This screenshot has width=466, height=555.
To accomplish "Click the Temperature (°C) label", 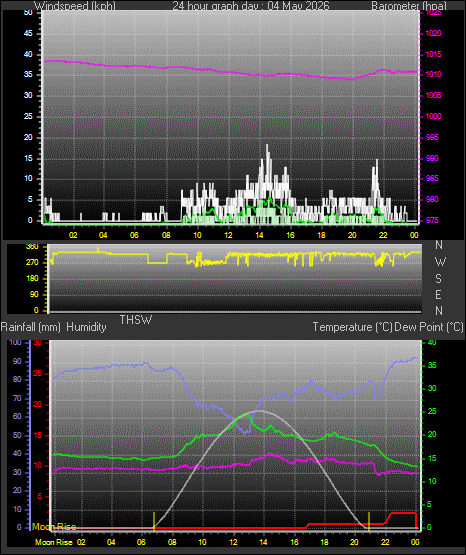I will point(352,327).
